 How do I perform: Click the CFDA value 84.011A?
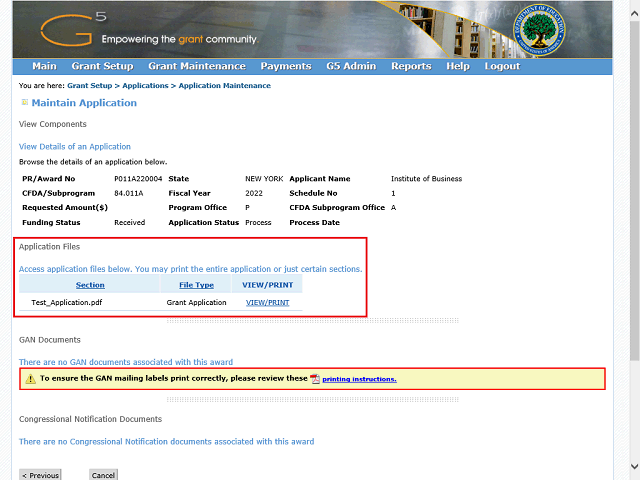129,193
